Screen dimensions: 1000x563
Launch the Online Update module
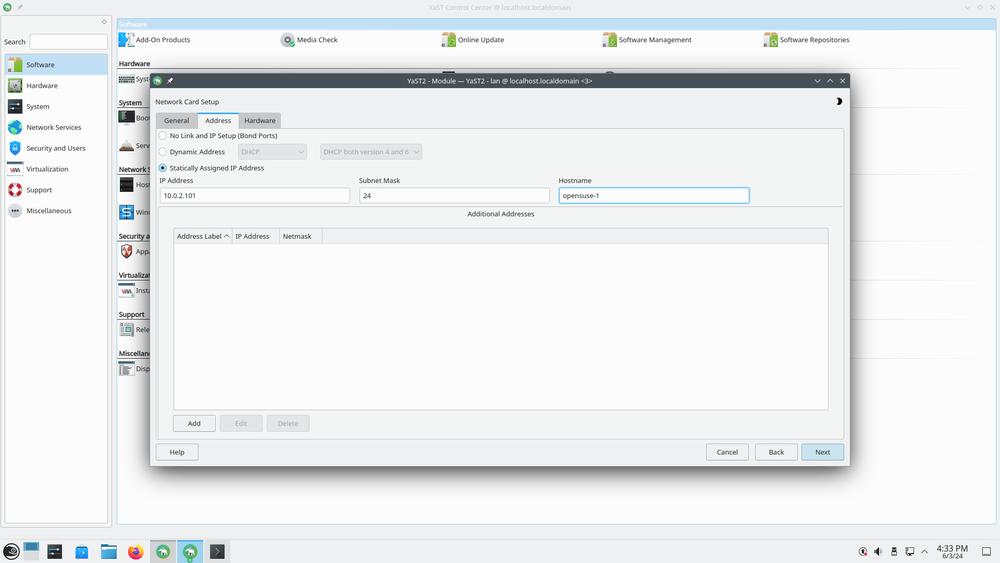pyautogui.click(x=480, y=40)
